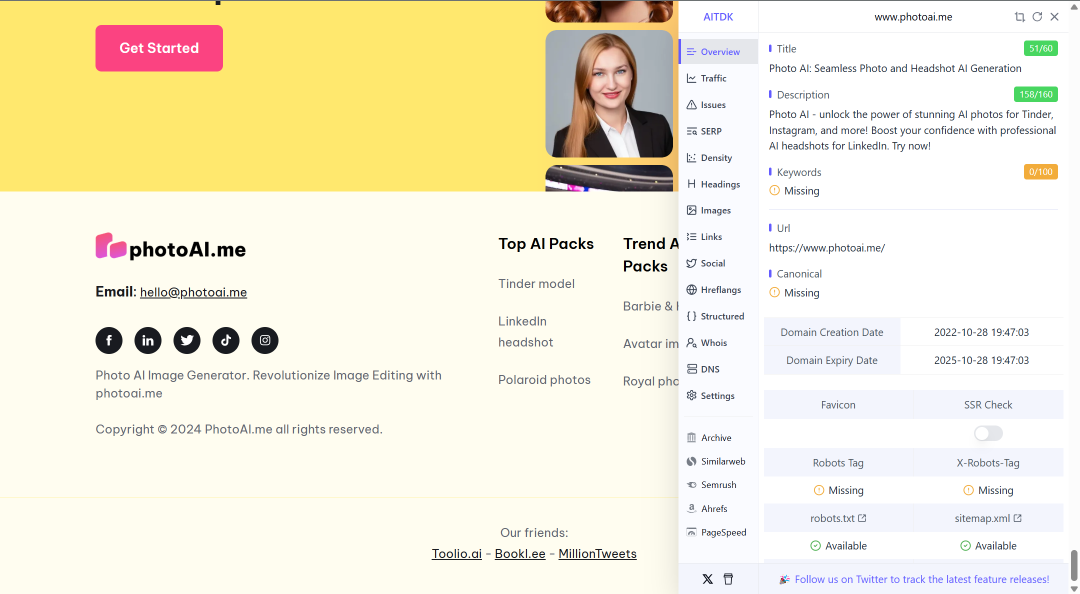The image size is (1080, 594).
Task: Click the Get Started button
Action: [159, 48]
